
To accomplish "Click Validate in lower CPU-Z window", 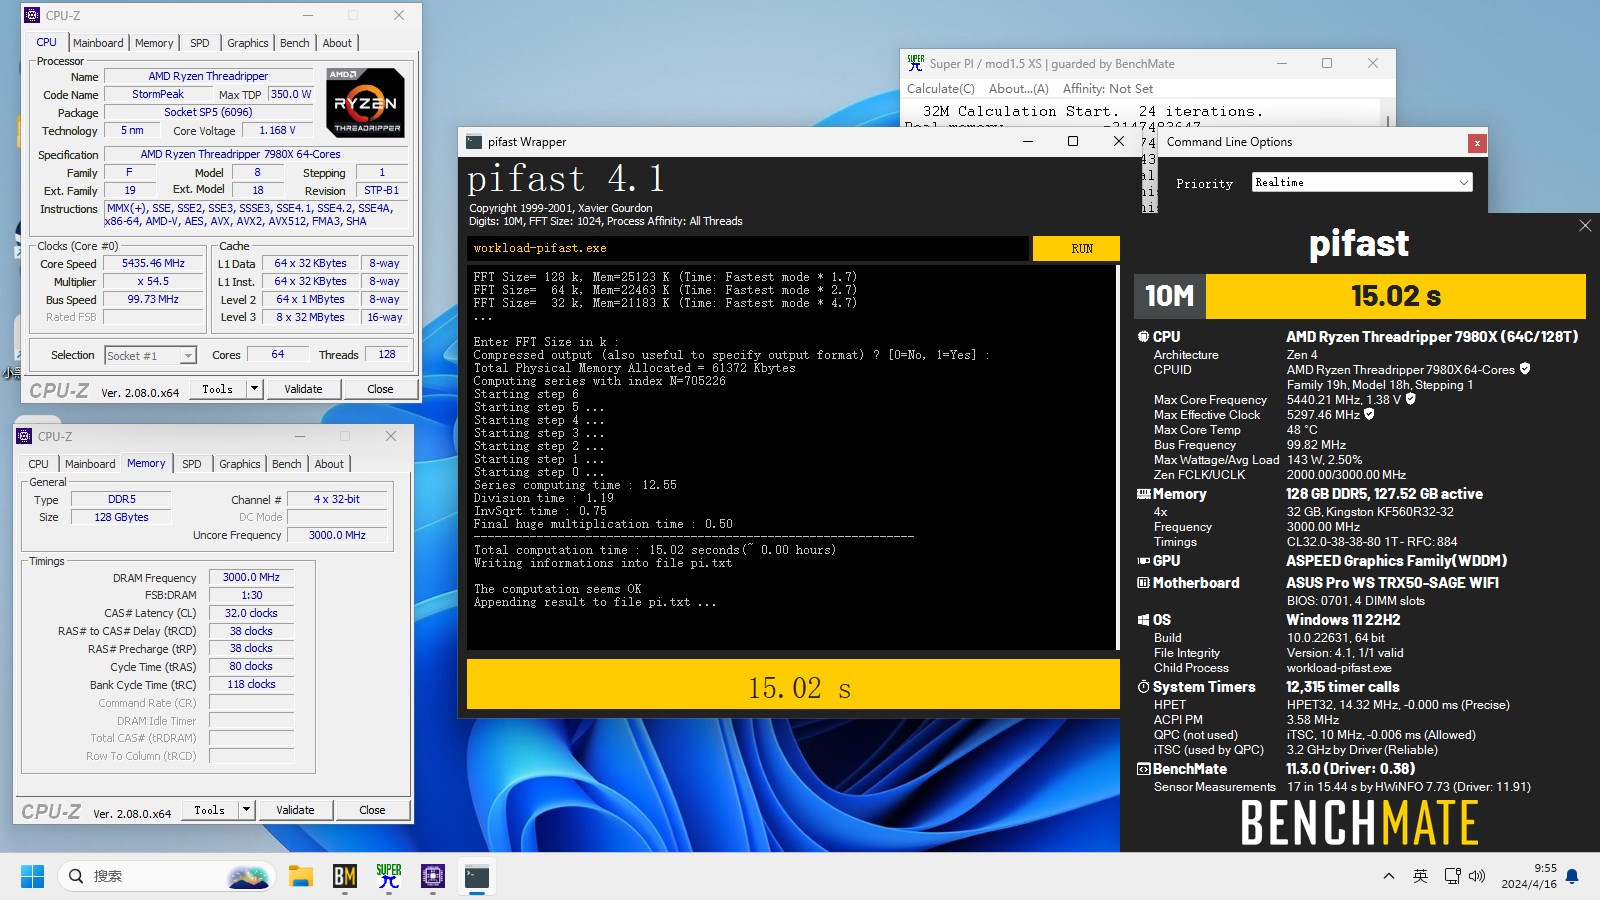I will [x=295, y=810].
